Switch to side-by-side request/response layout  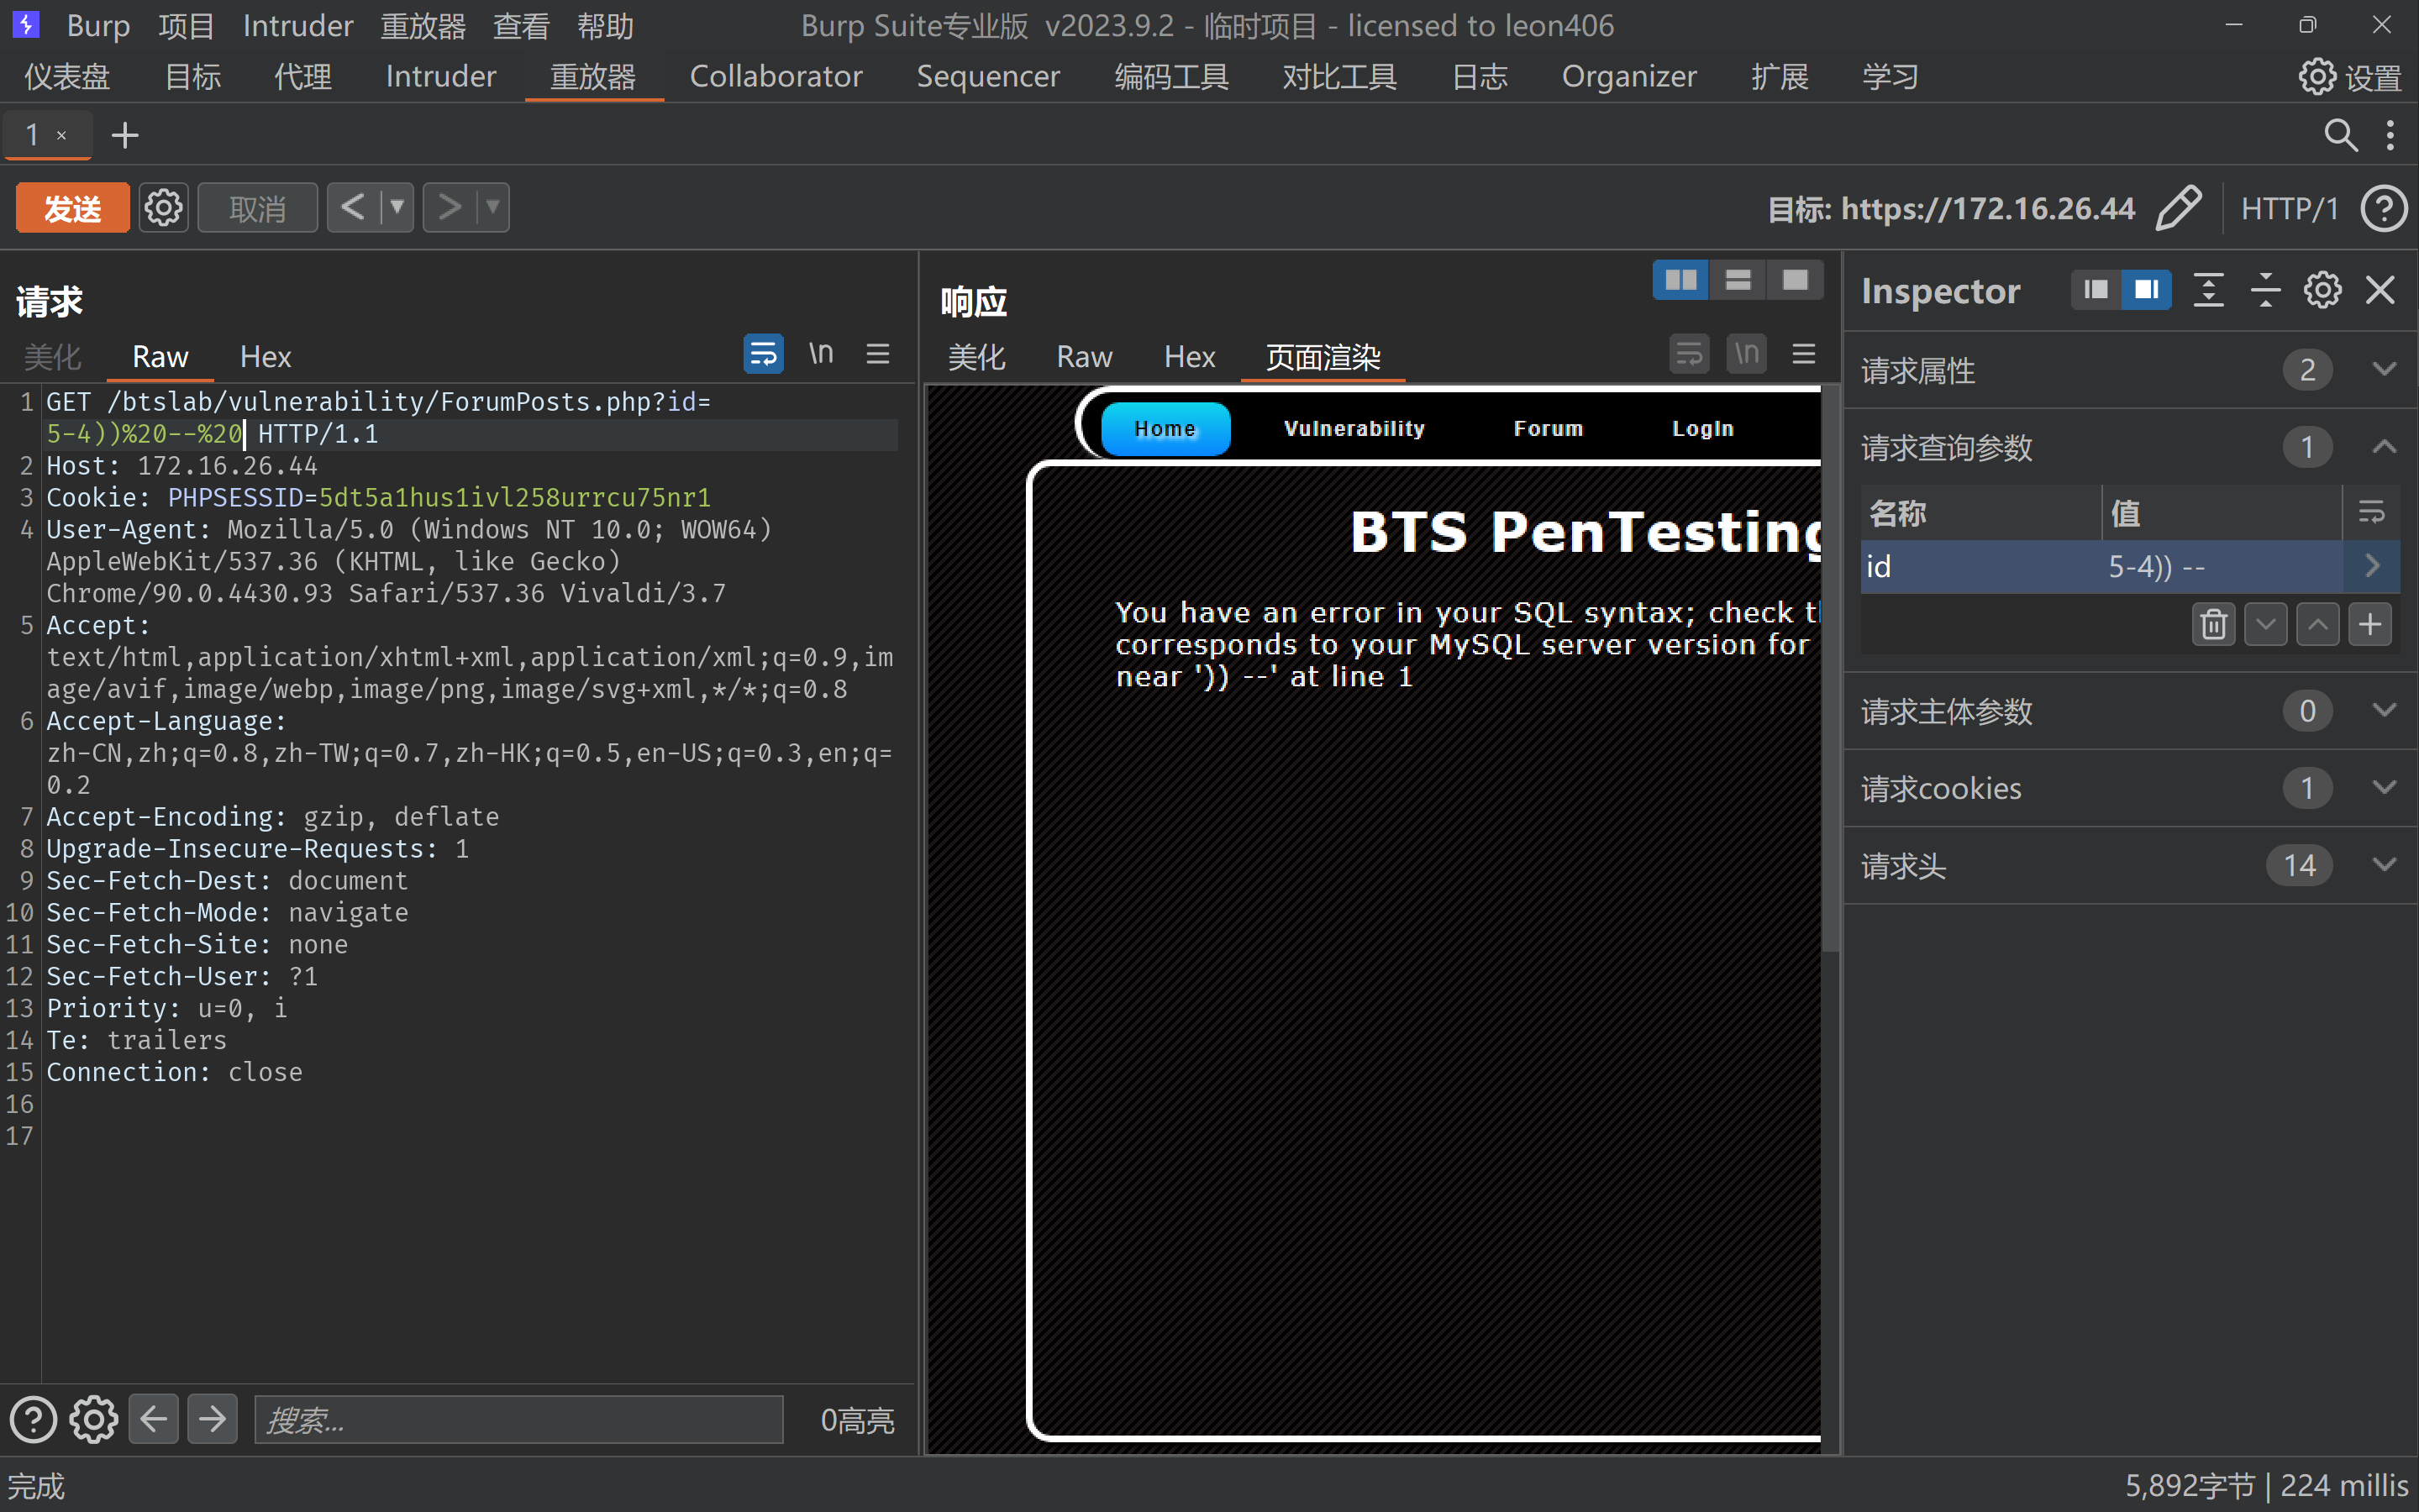1680,280
